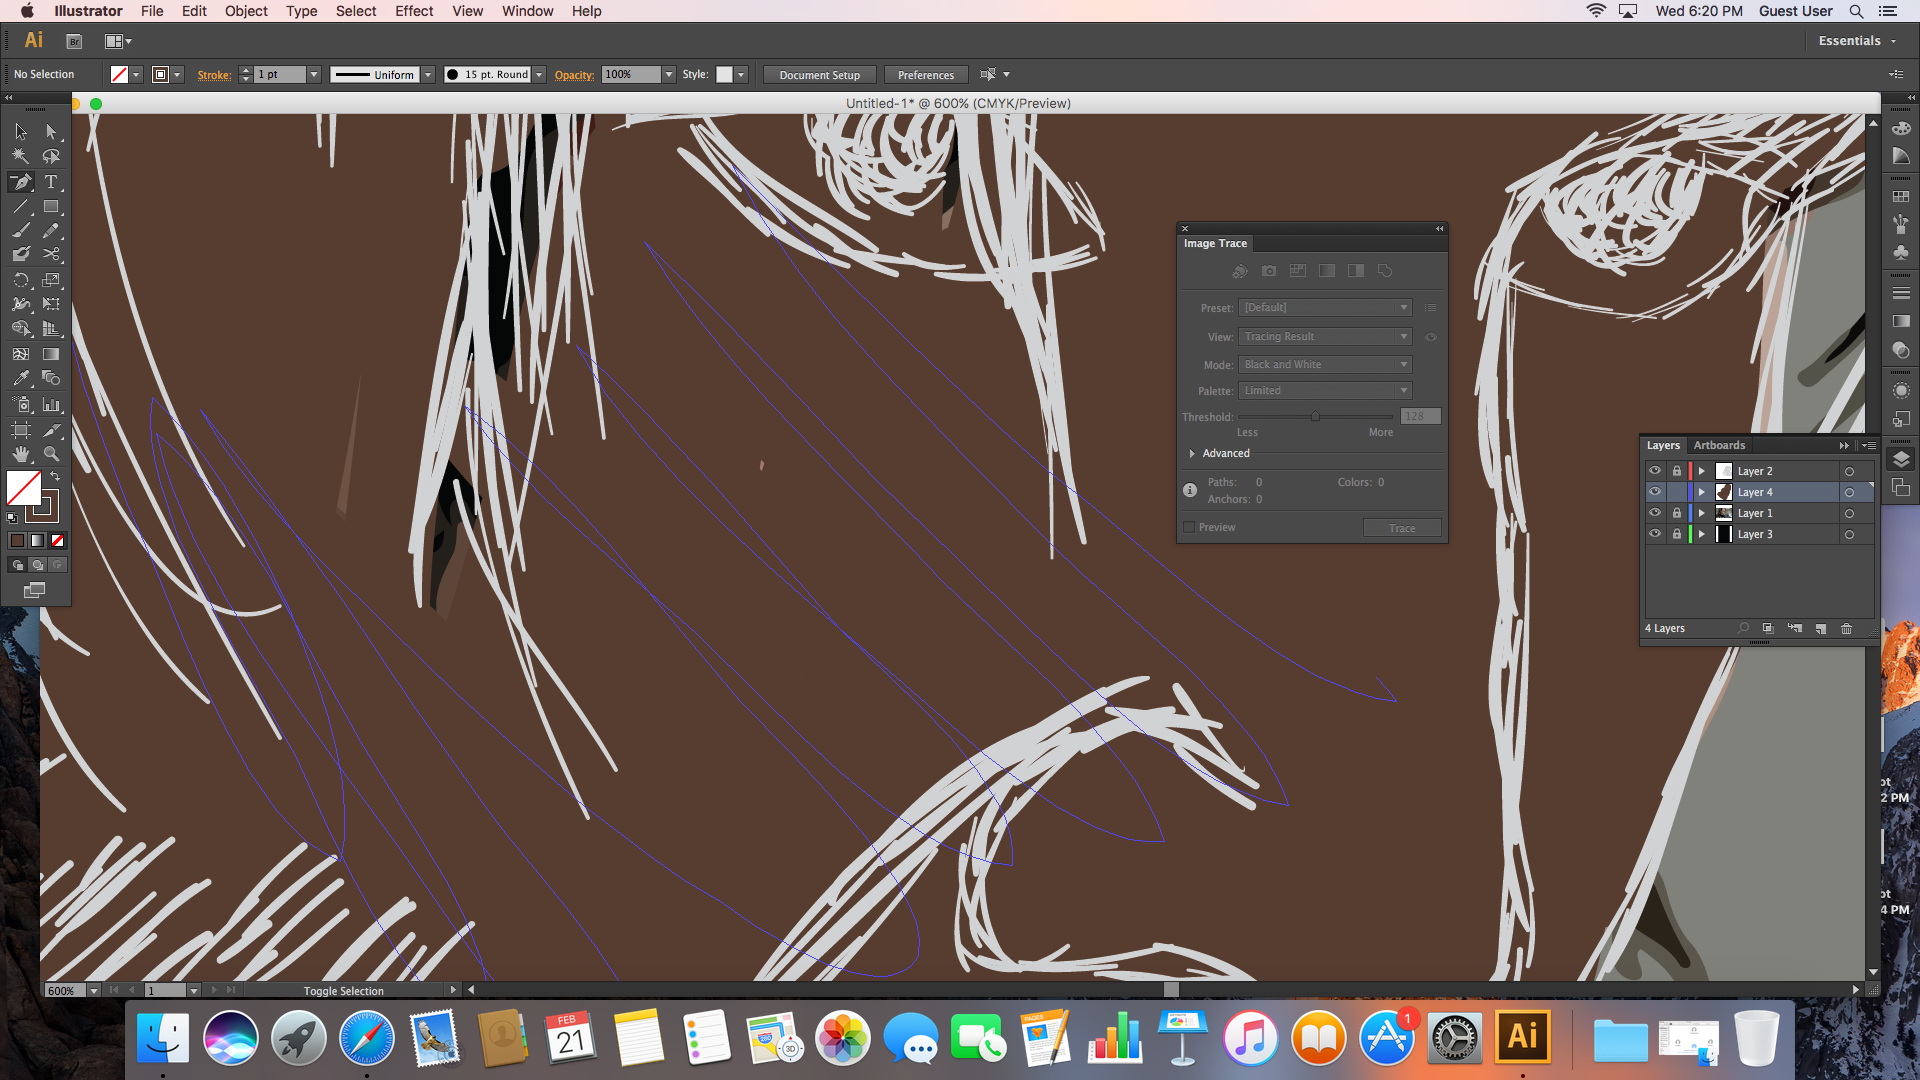Select the Hand tool
1920x1080 pixels.
click(x=21, y=454)
